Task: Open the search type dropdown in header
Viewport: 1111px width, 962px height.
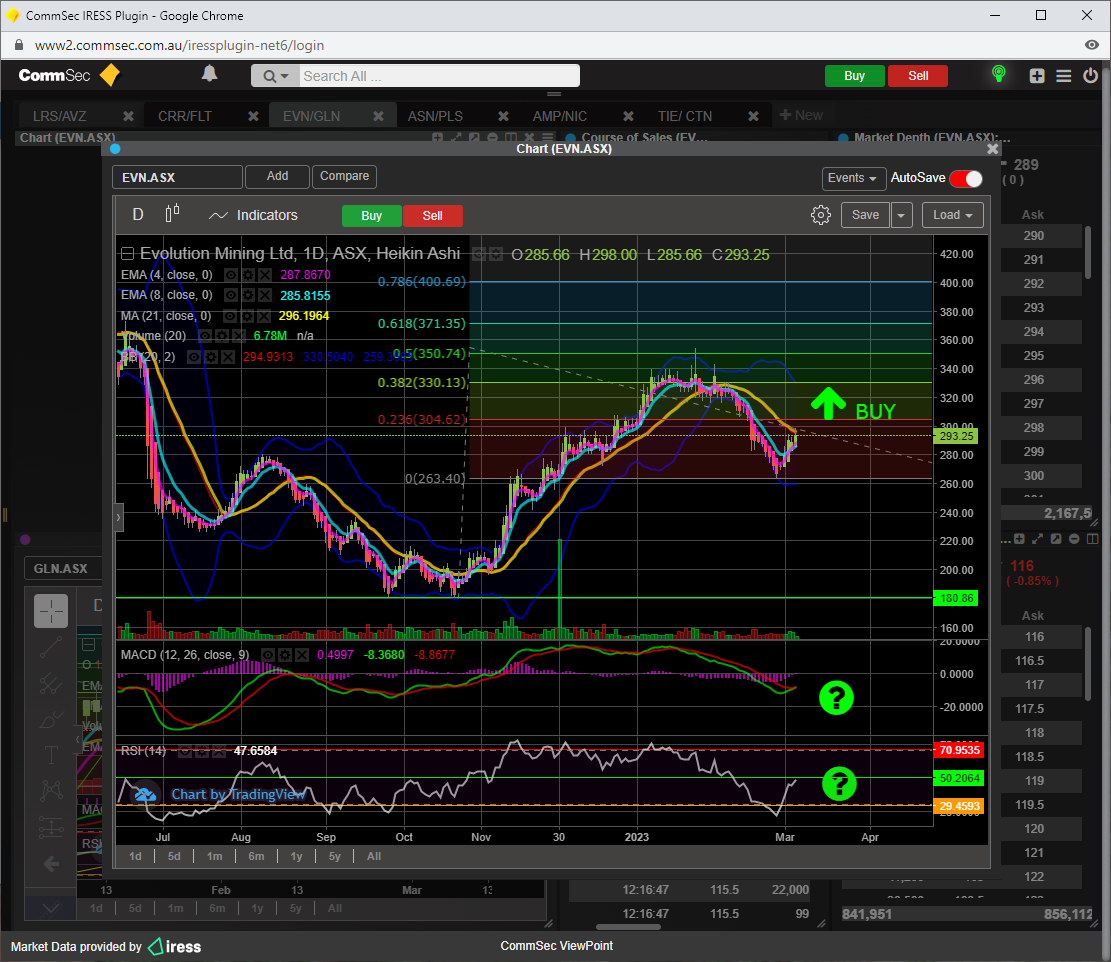Action: (276, 77)
